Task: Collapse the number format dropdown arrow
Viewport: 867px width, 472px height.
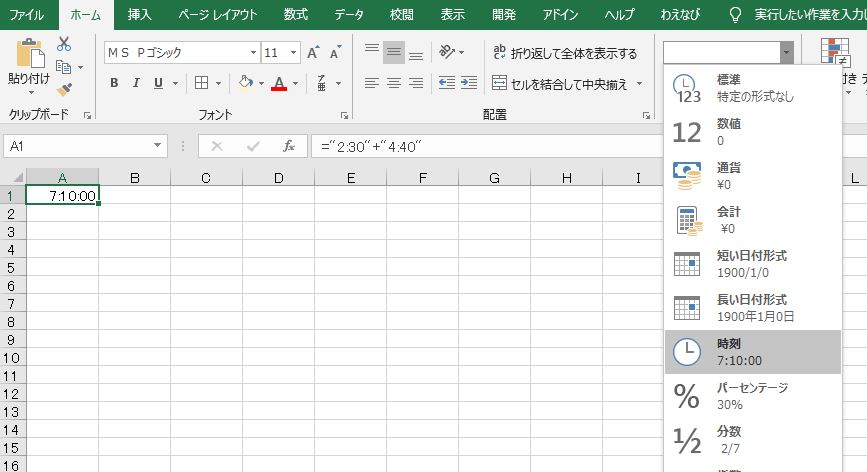Action: click(x=786, y=53)
